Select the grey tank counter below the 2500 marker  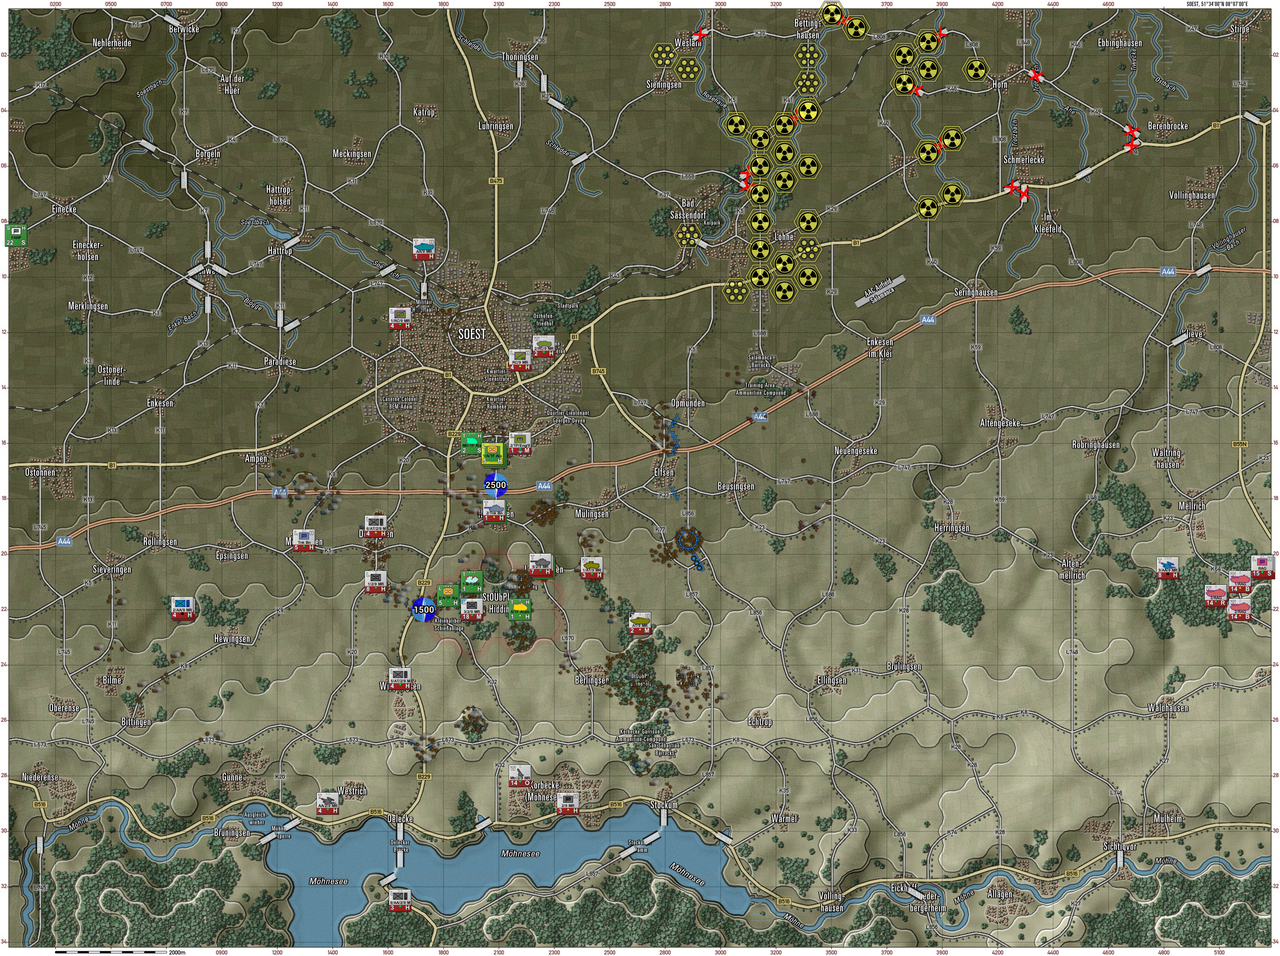[494, 513]
